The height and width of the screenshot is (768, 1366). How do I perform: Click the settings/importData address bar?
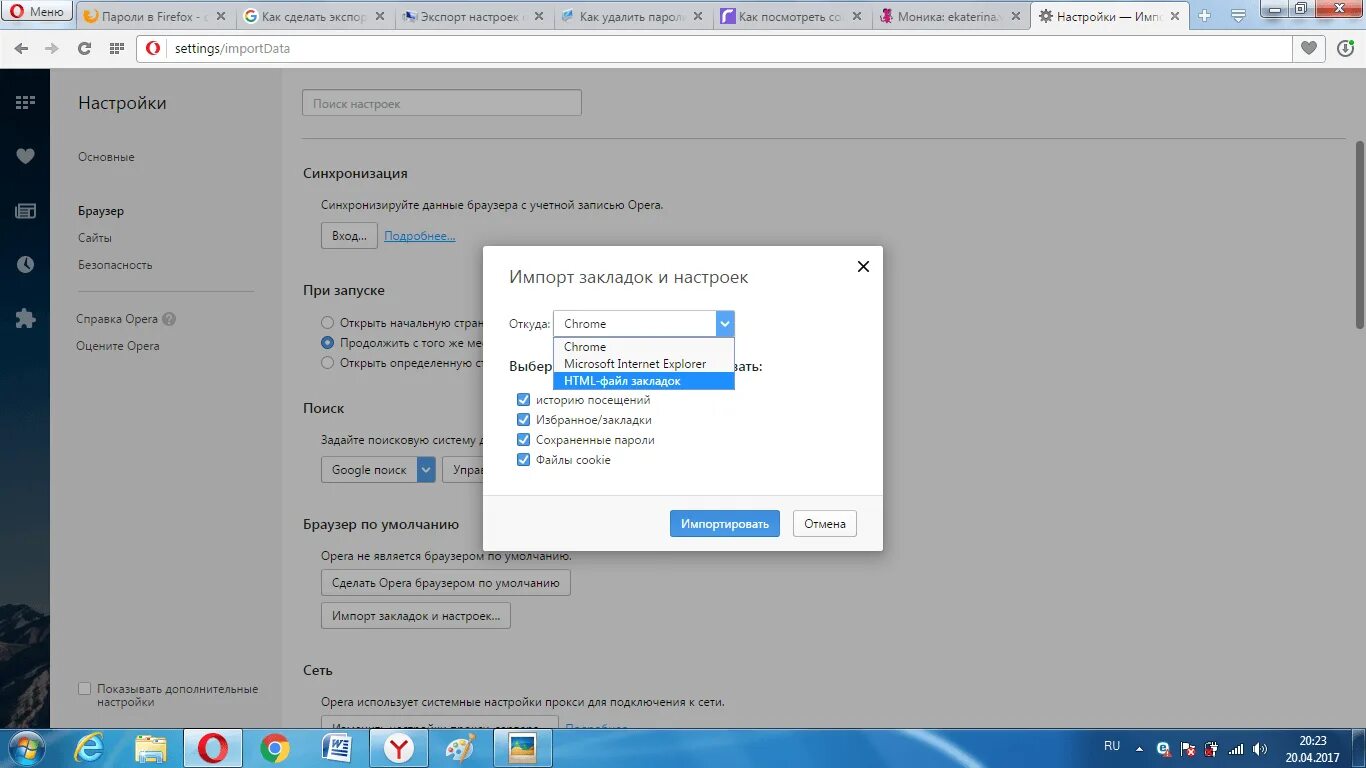coord(714,48)
